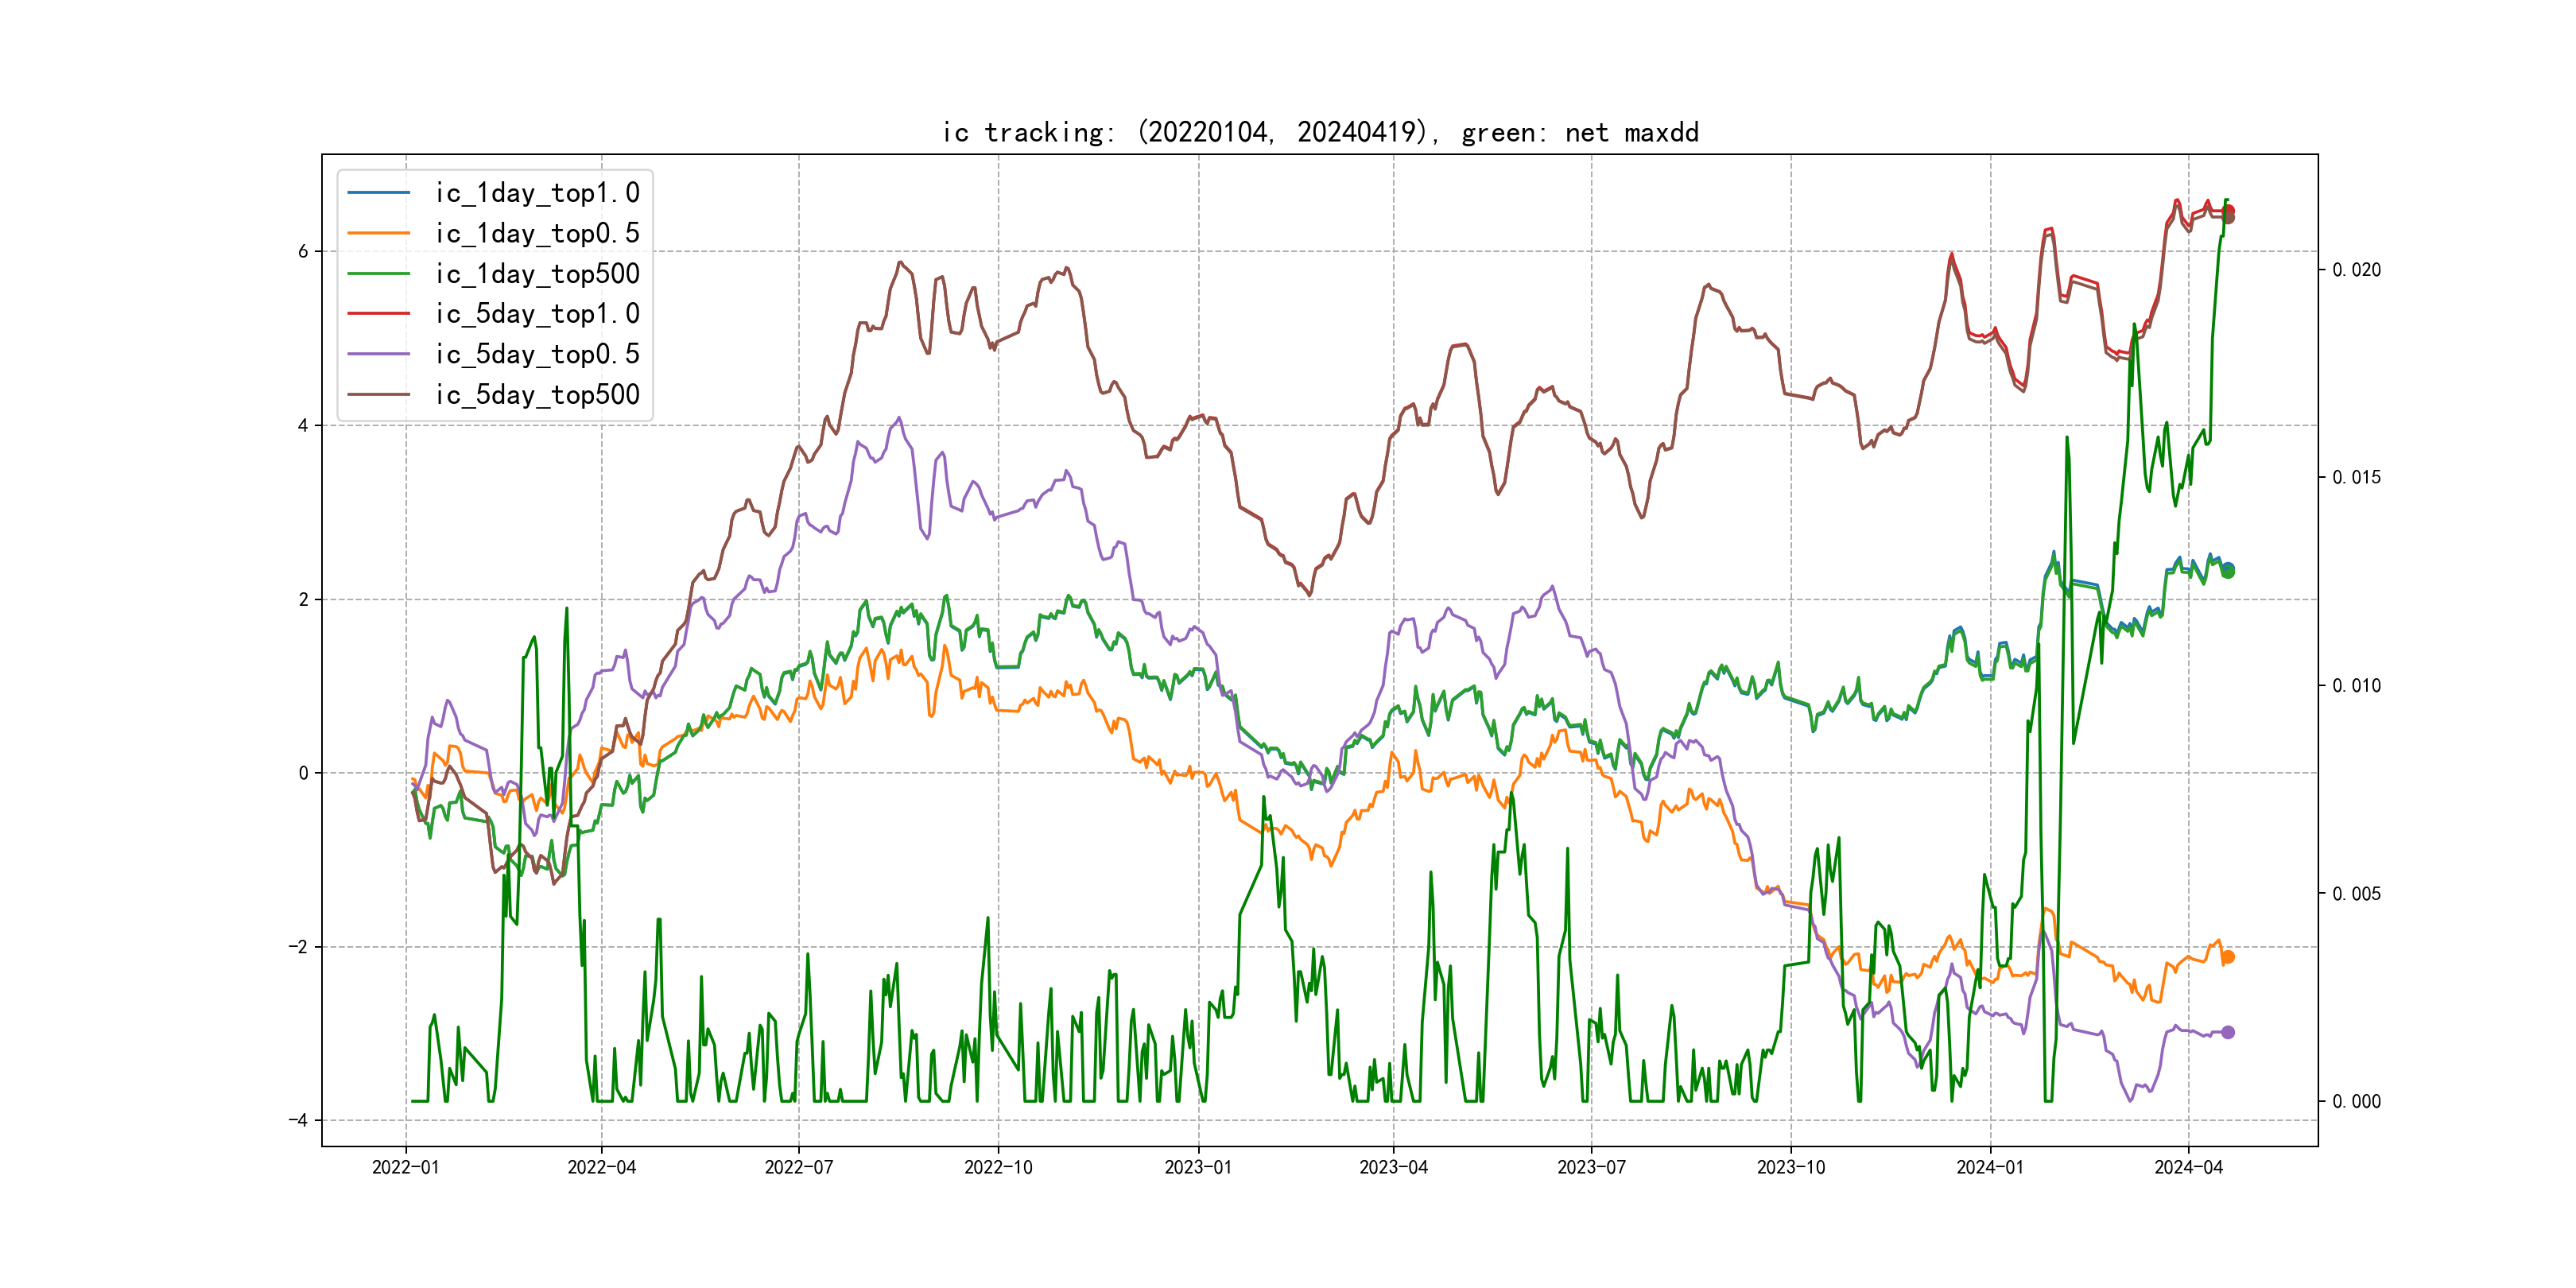Click the 2022-07 x-axis date label

[798, 1167]
